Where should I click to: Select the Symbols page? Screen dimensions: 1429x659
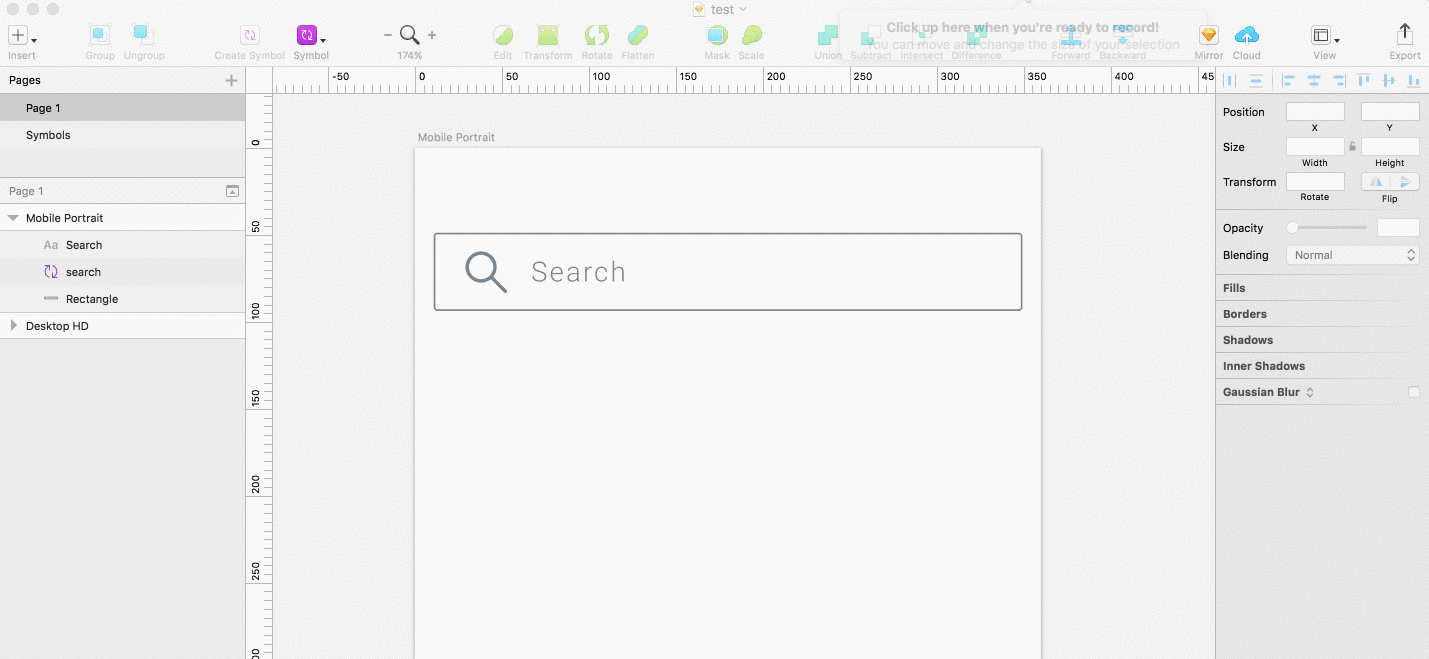coord(122,135)
